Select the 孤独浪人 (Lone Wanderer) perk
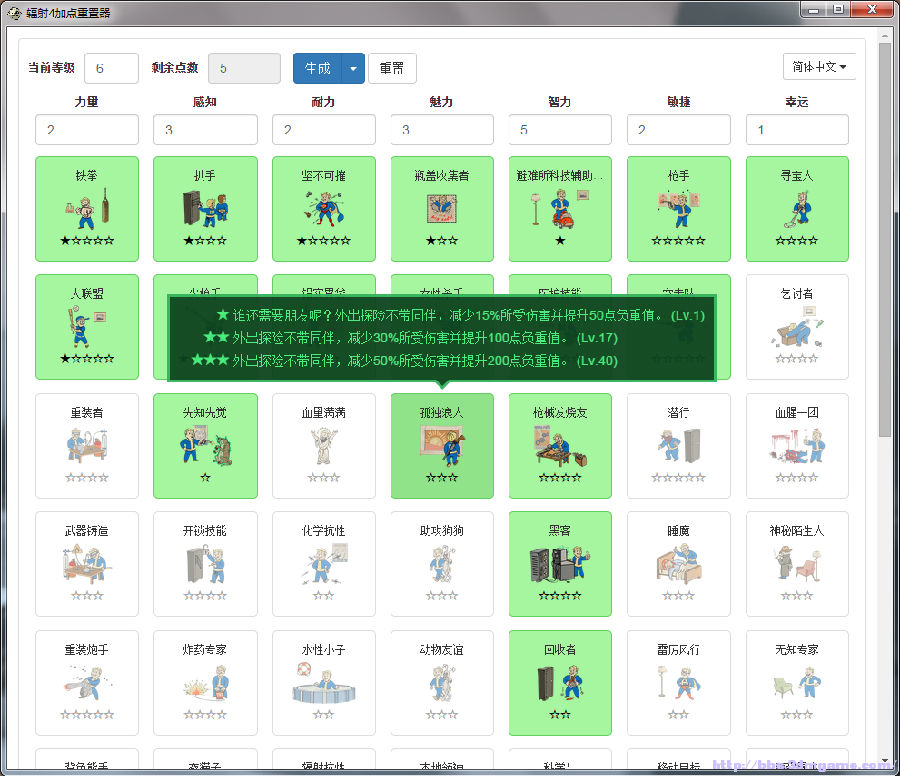Viewport: 900px width, 776px height. point(442,445)
